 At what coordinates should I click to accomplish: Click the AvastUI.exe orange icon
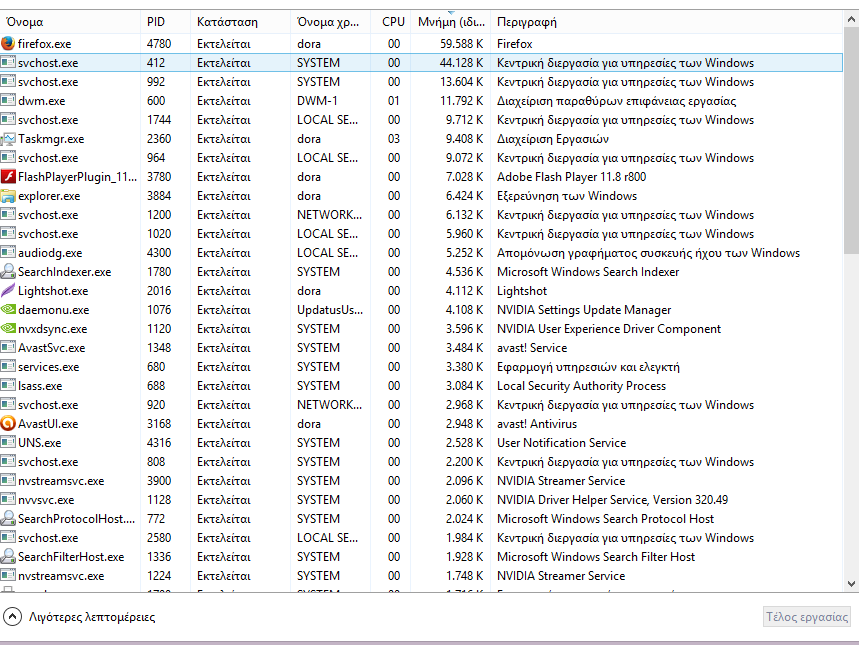(x=8, y=424)
